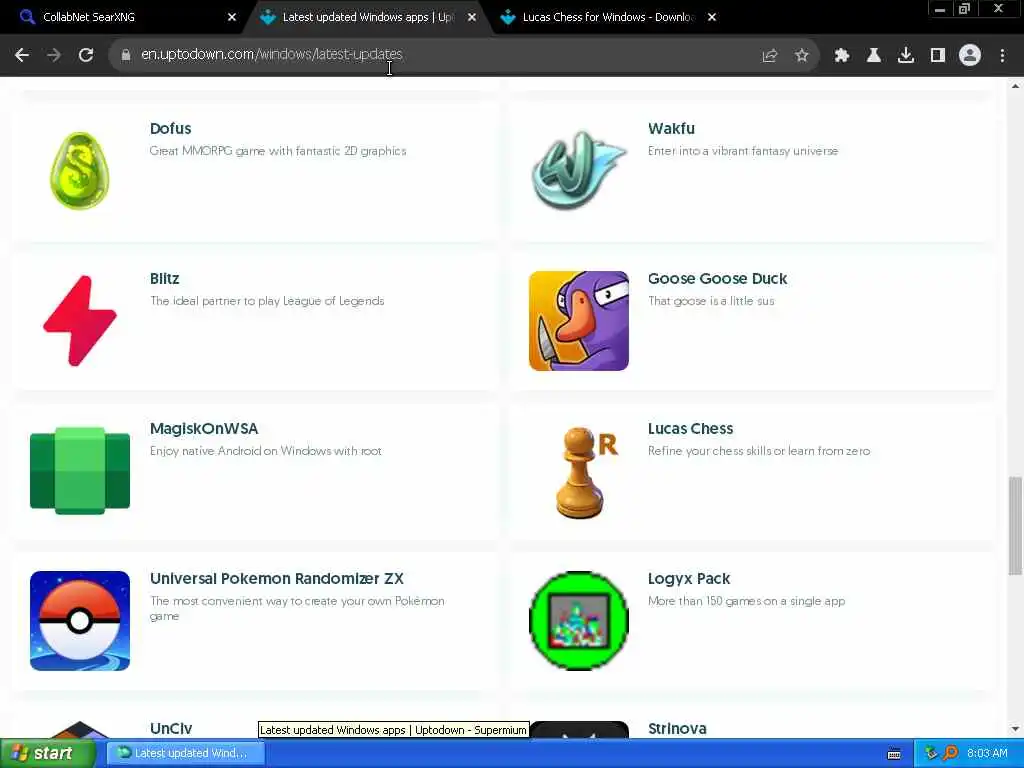The width and height of the screenshot is (1024, 768).
Task: Open the Lucas Chess title link
Action: 690,429
